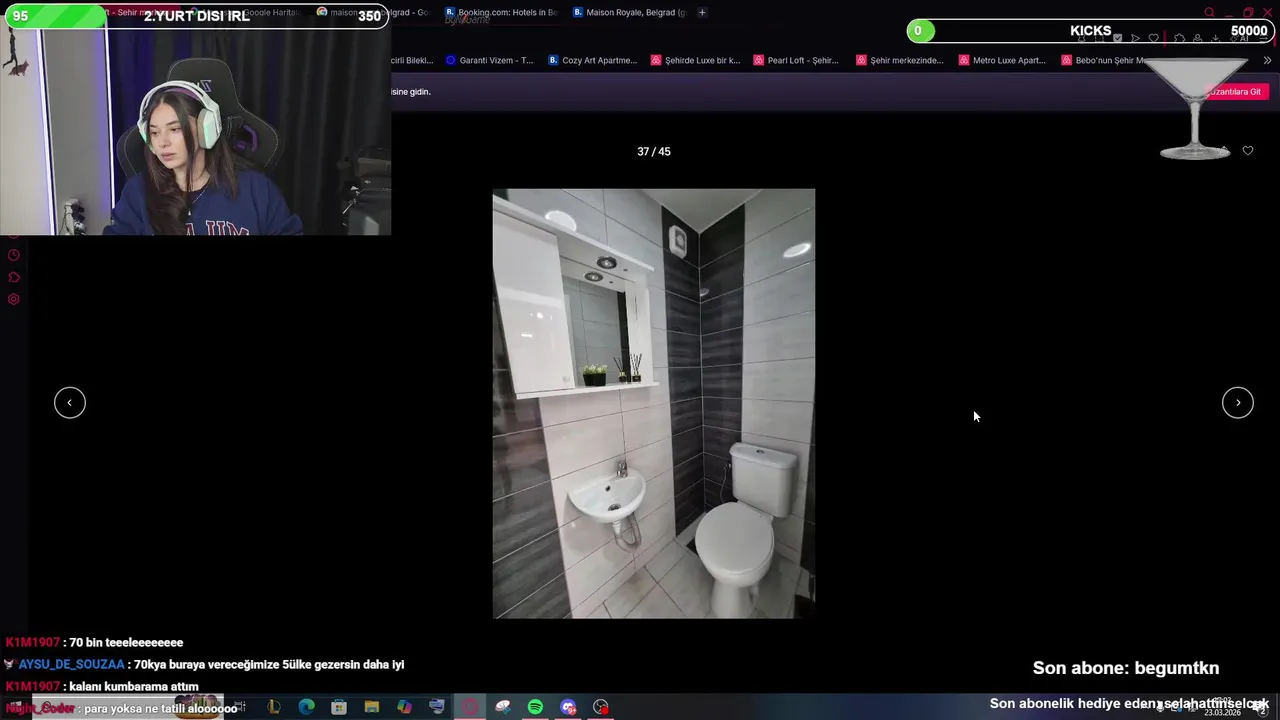
Task: Save listing with the heart icon
Action: [x=1248, y=151]
